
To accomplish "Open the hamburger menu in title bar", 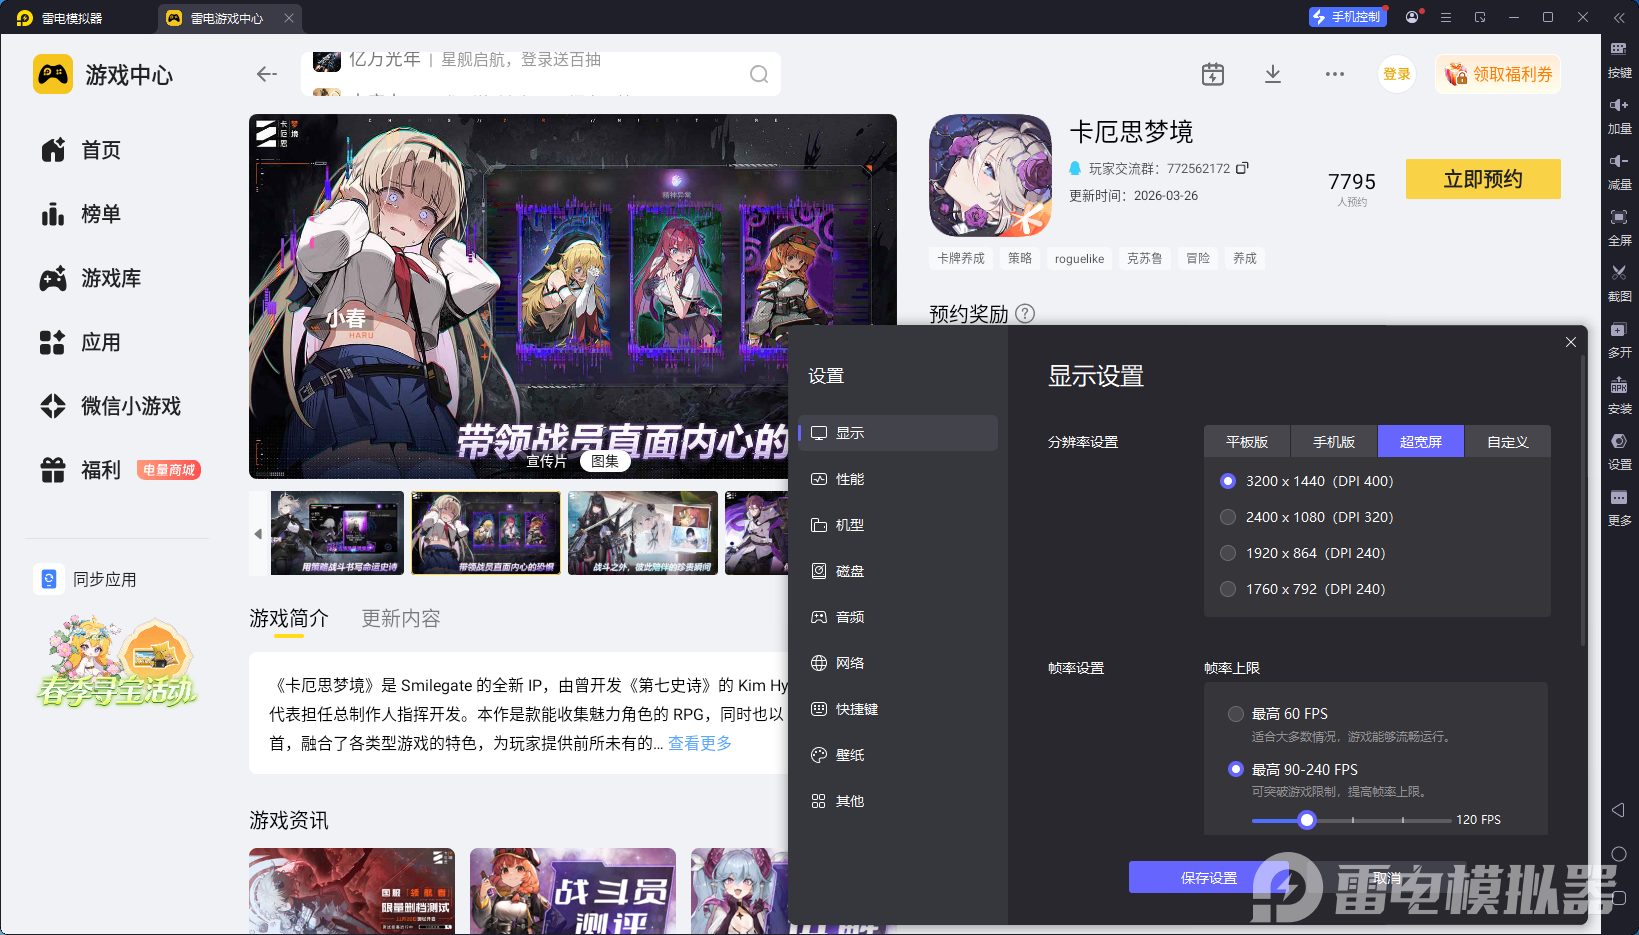I will point(1446,17).
